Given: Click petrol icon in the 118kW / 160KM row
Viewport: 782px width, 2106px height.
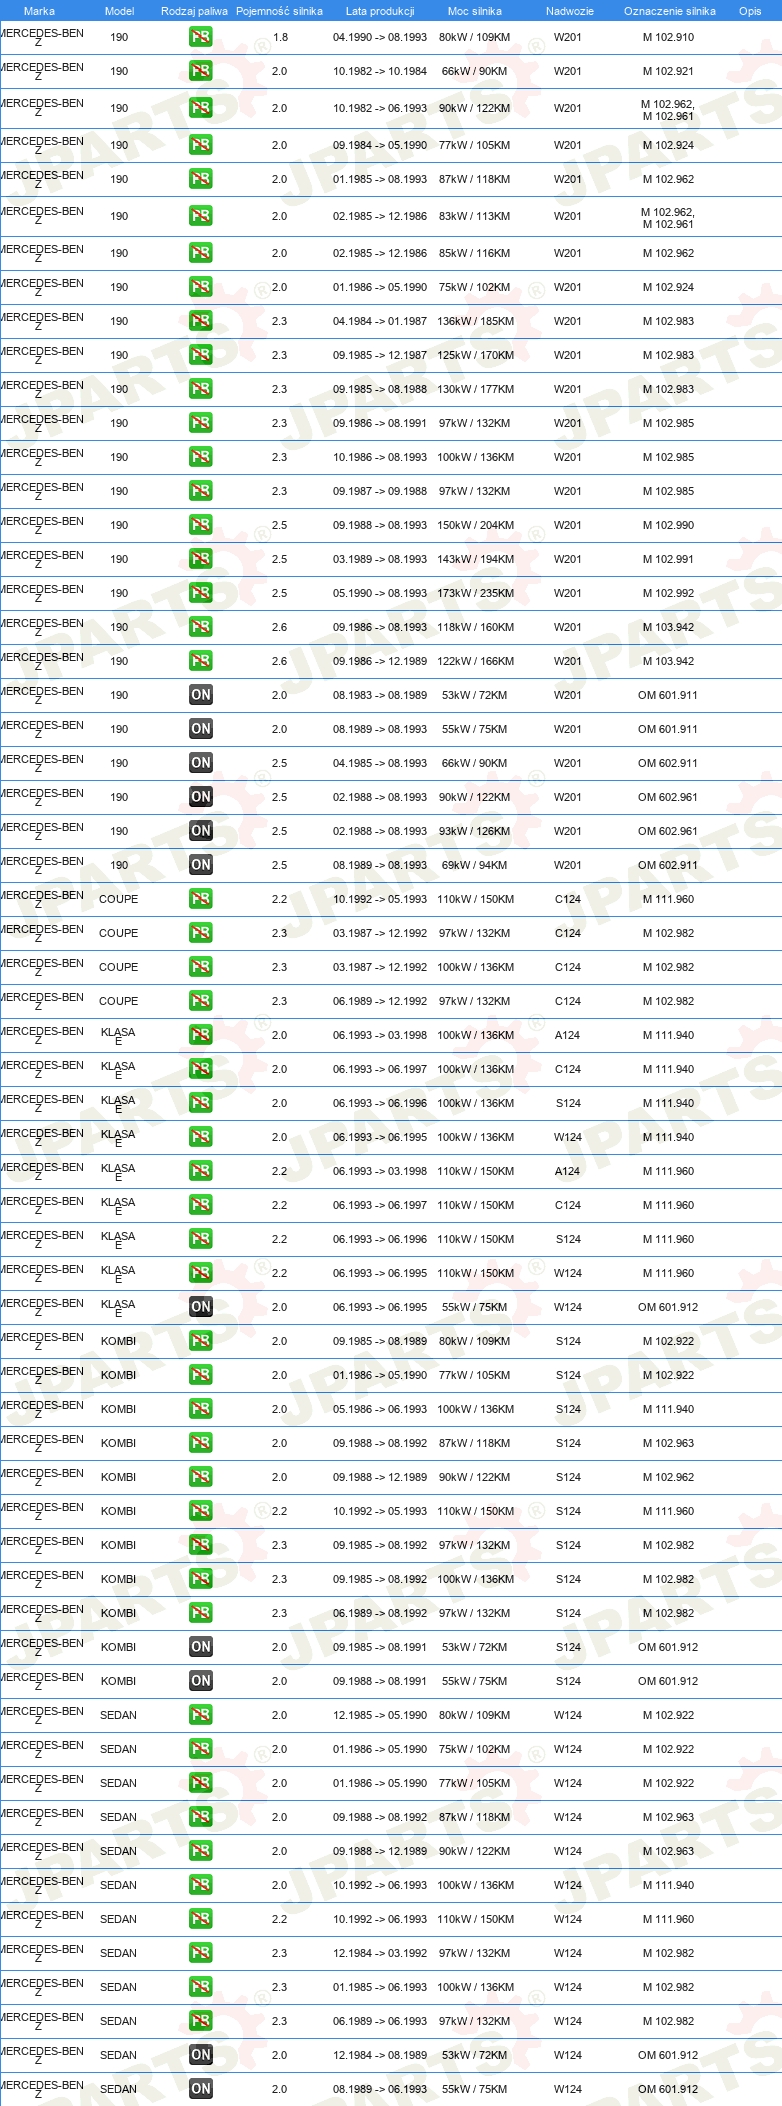Looking at the screenshot, I should [x=201, y=627].
